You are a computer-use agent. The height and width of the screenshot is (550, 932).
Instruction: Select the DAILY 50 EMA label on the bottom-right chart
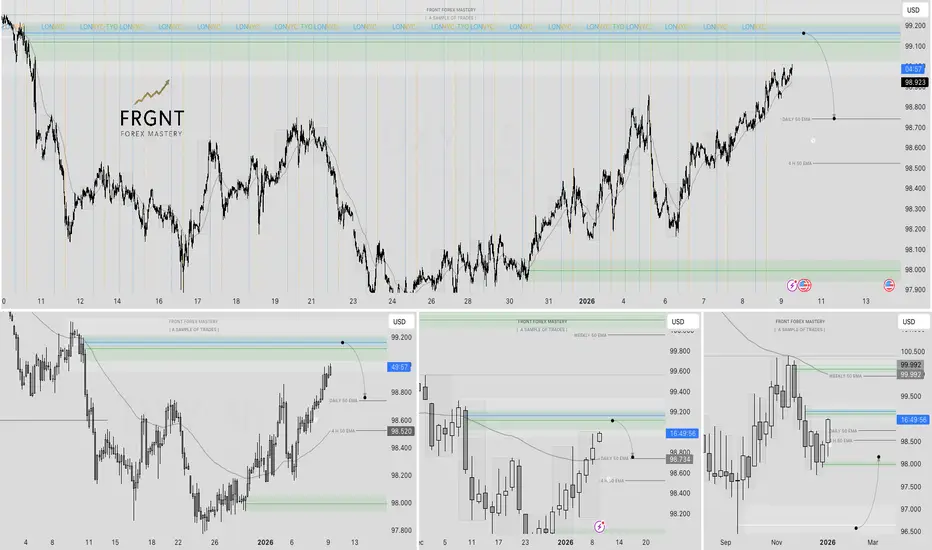843,431
